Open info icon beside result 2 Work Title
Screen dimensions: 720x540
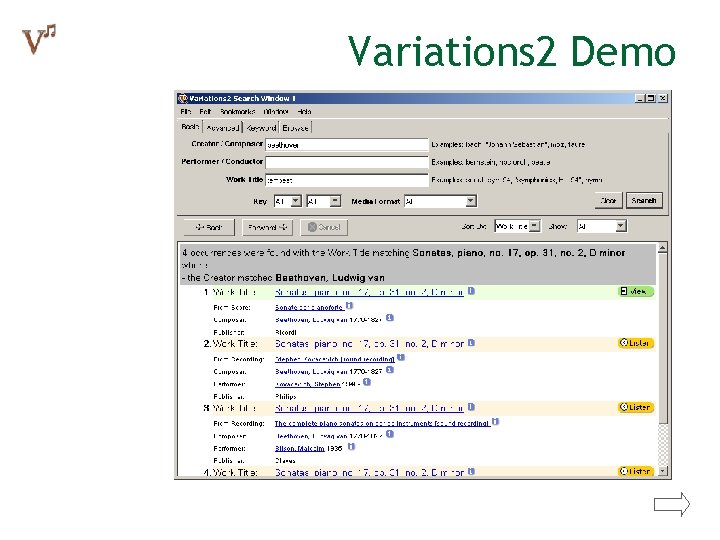point(471,343)
